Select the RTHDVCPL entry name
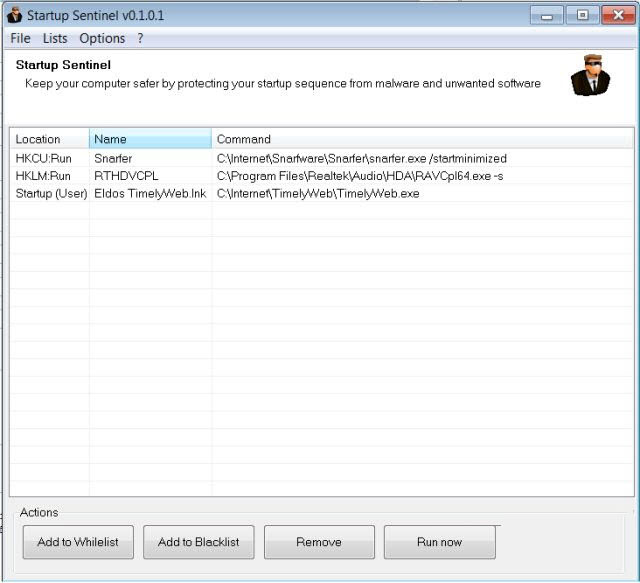 pyautogui.click(x=126, y=176)
